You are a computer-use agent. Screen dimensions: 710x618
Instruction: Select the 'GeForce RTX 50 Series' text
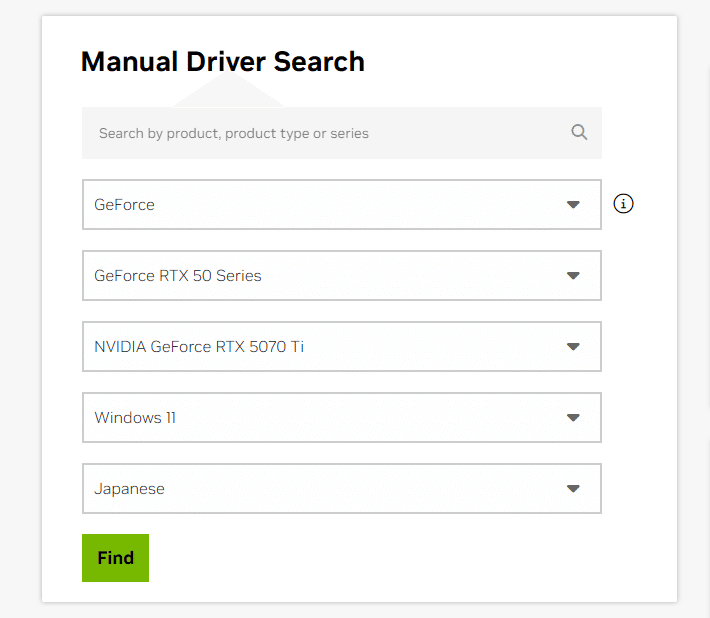tap(178, 276)
